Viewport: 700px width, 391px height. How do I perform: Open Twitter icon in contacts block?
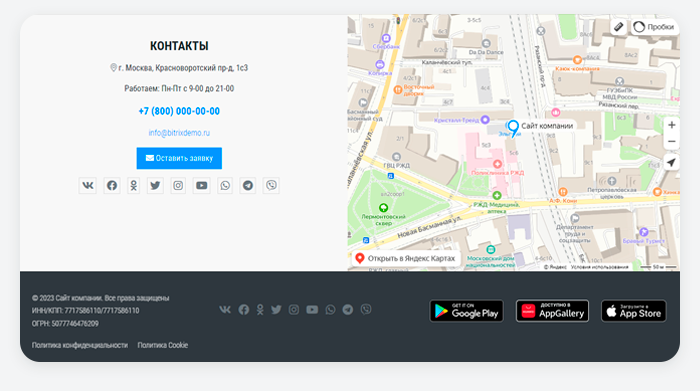(155, 185)
